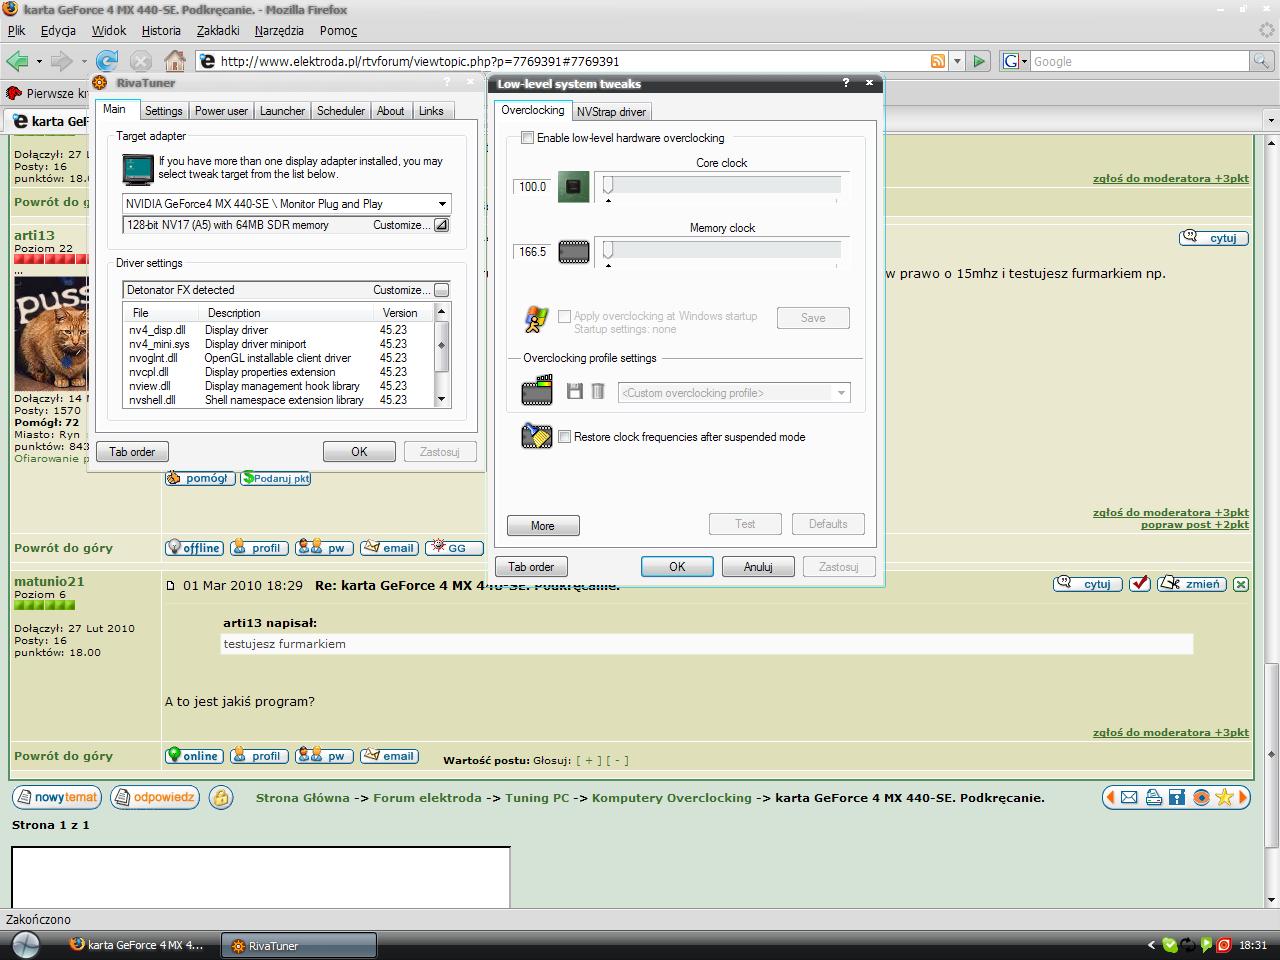The width and height of the screenshot is (1280, 960).
Task: Click the green Go arrow beside the address bar
Action: coord(979,61)
